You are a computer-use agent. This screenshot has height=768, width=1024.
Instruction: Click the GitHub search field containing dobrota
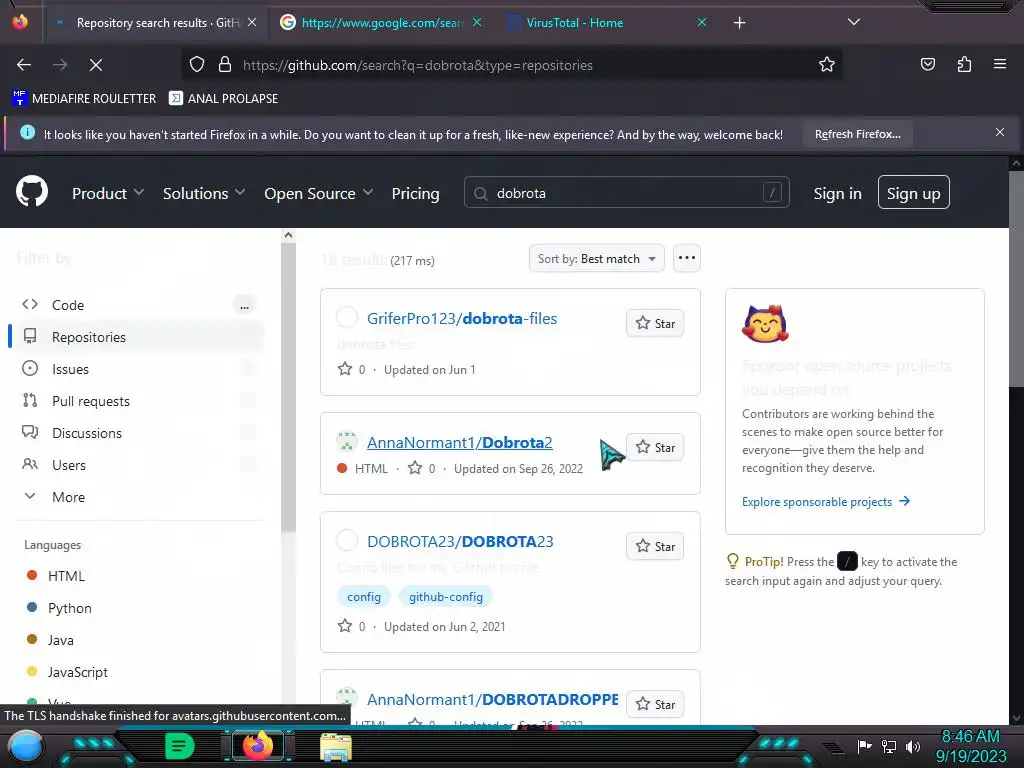pyautogui.click(x=626, y=193)
